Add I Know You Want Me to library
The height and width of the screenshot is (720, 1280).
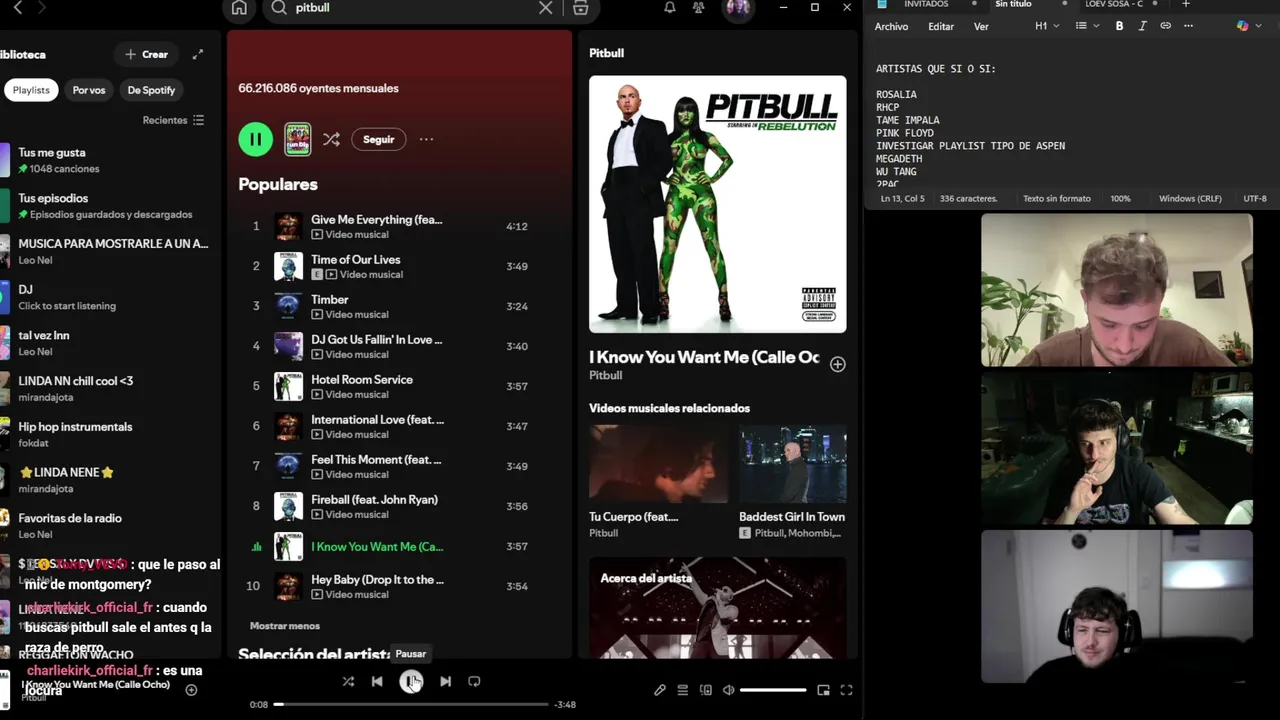837,364
